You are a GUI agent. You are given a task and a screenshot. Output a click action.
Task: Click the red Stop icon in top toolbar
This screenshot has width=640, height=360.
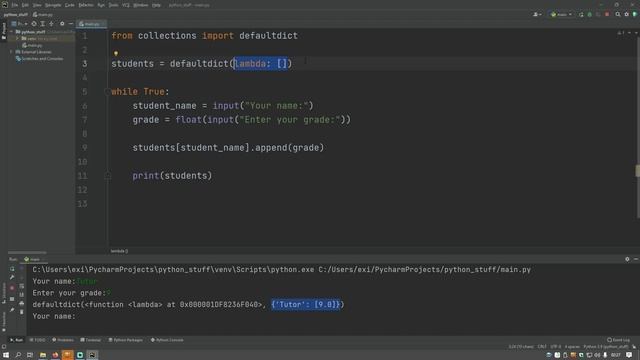point(607,14)
